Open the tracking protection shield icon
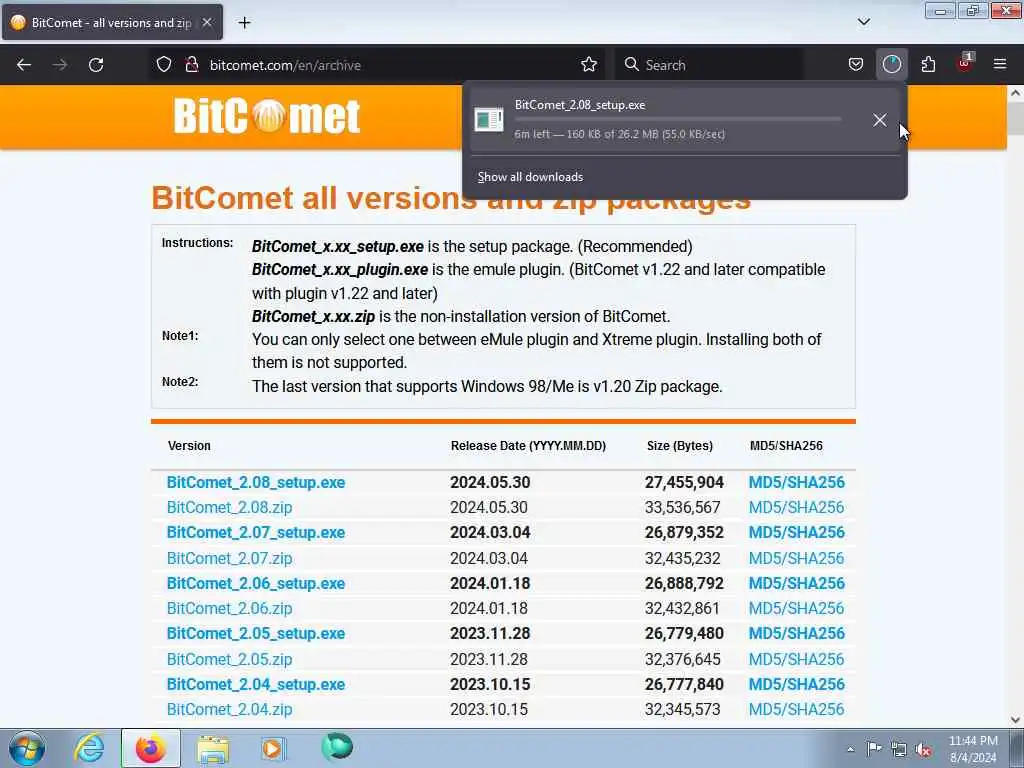This screenshot has width=1024, height=768. 164,65
